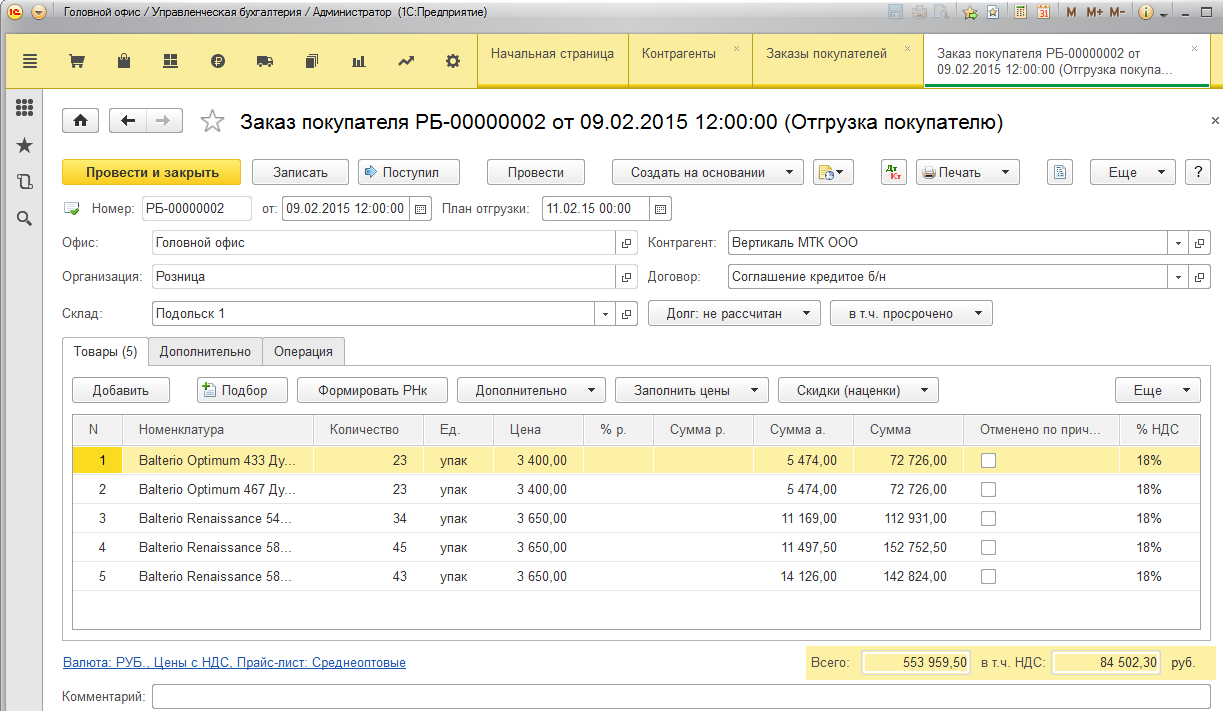
Task: Open document structure report icon
Action: coord(1060,172)
